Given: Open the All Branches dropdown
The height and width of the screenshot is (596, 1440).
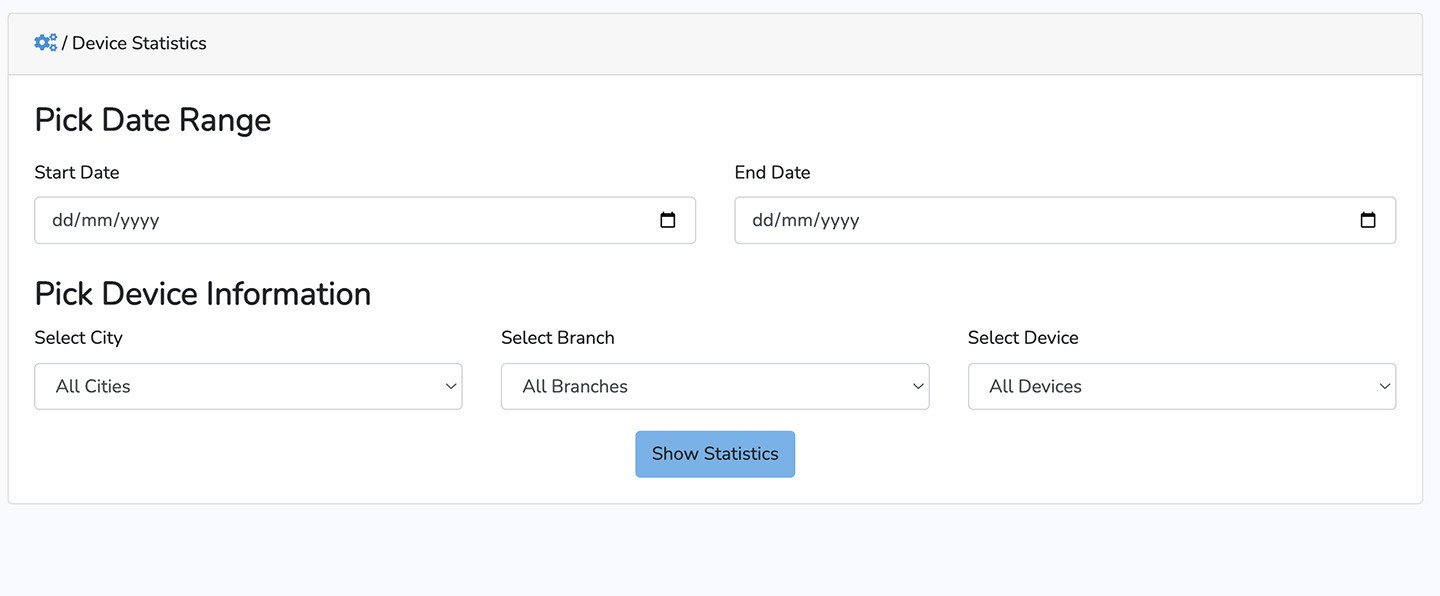Looking at the screenshot, I should [714, 386].
